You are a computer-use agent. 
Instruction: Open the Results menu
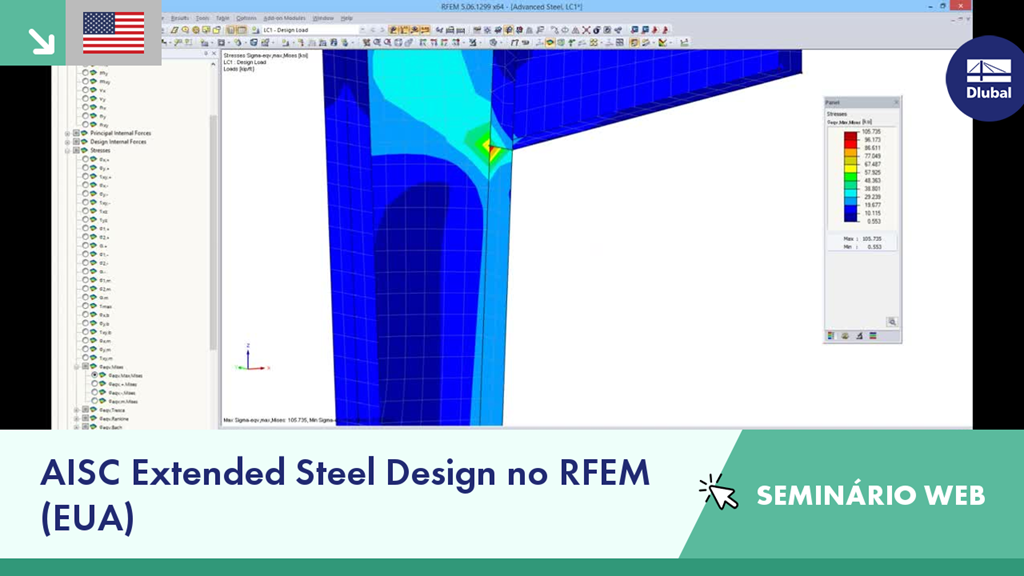(x=180, y=18)
